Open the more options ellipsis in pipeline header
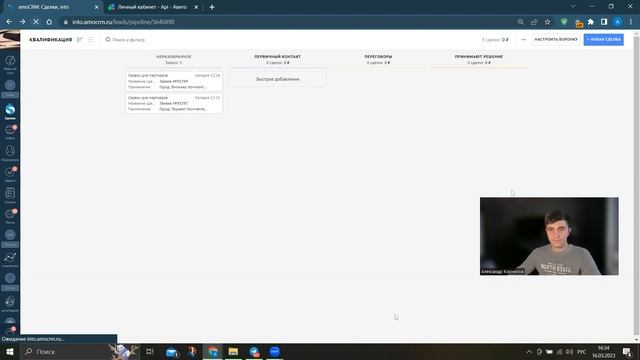 tap(524, 40)
